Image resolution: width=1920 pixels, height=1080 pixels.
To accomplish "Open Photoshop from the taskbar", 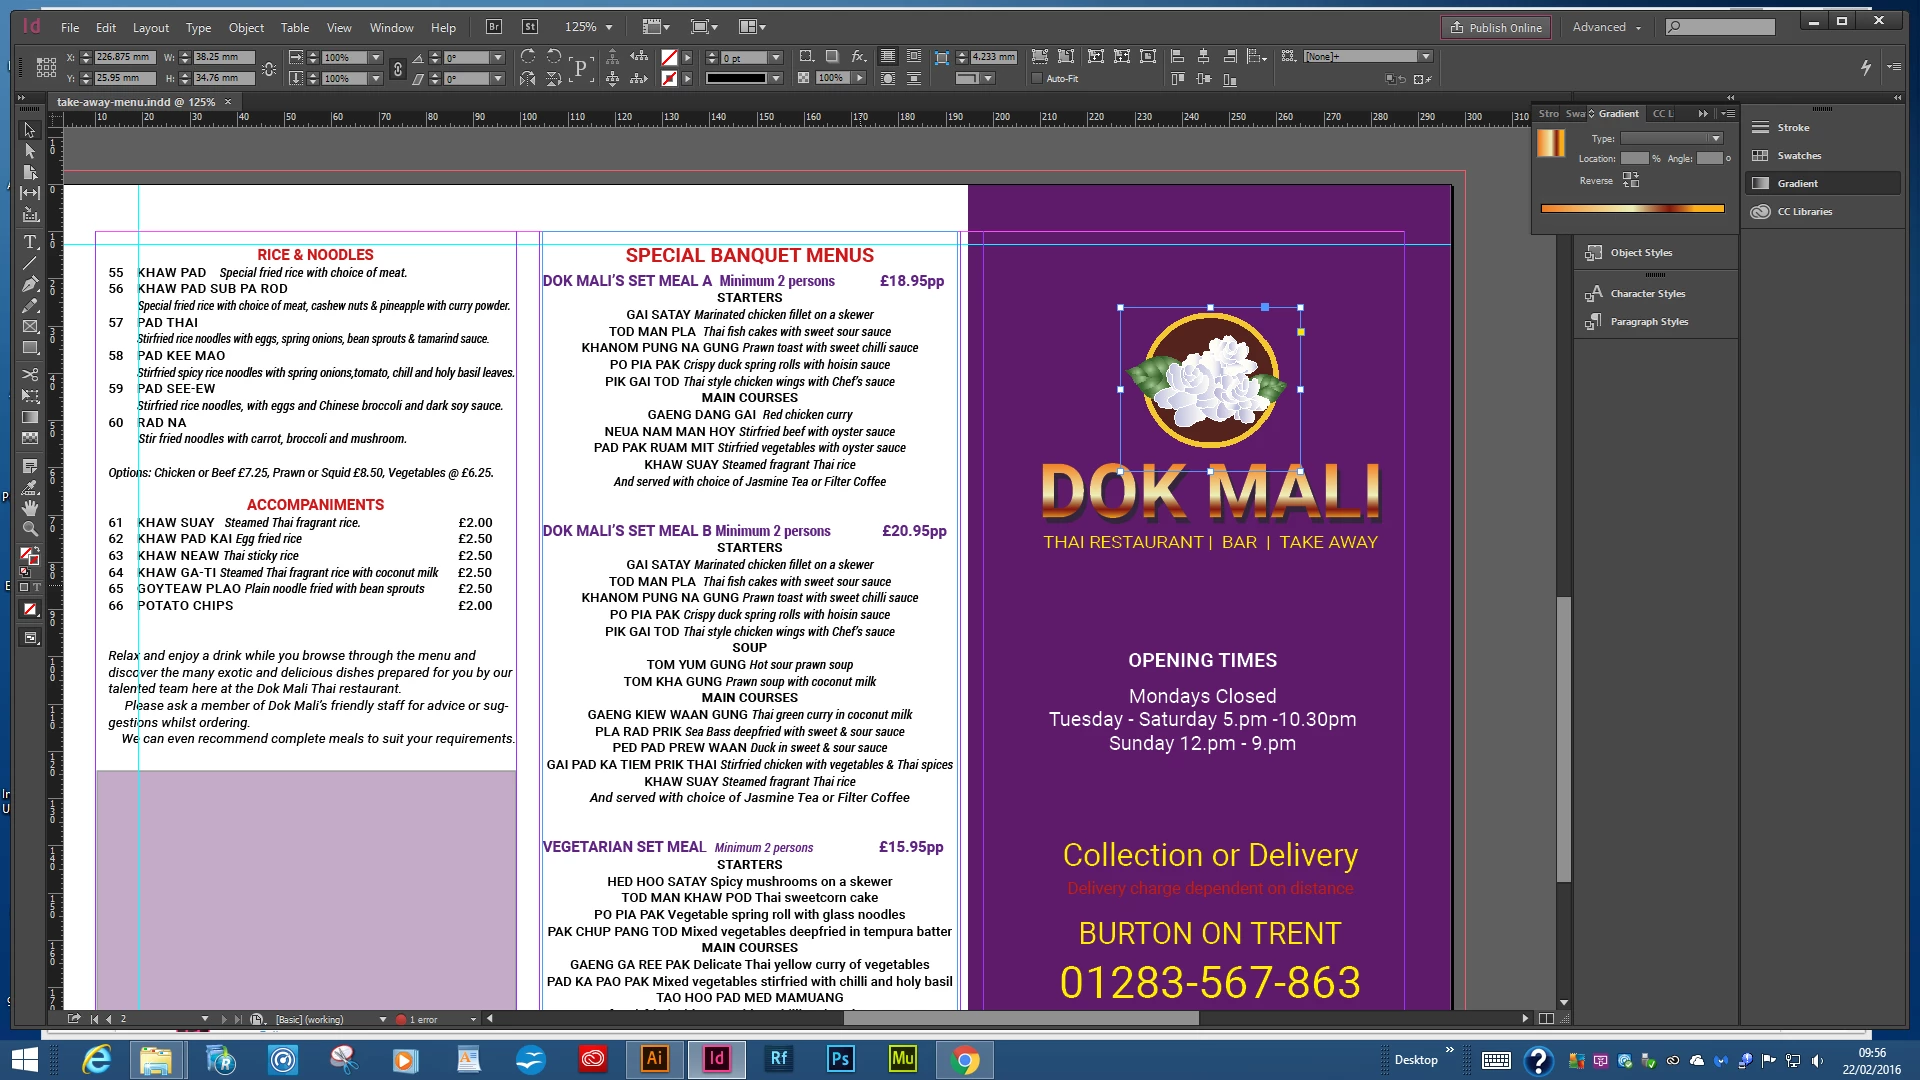I will (x=840, y=1058).
